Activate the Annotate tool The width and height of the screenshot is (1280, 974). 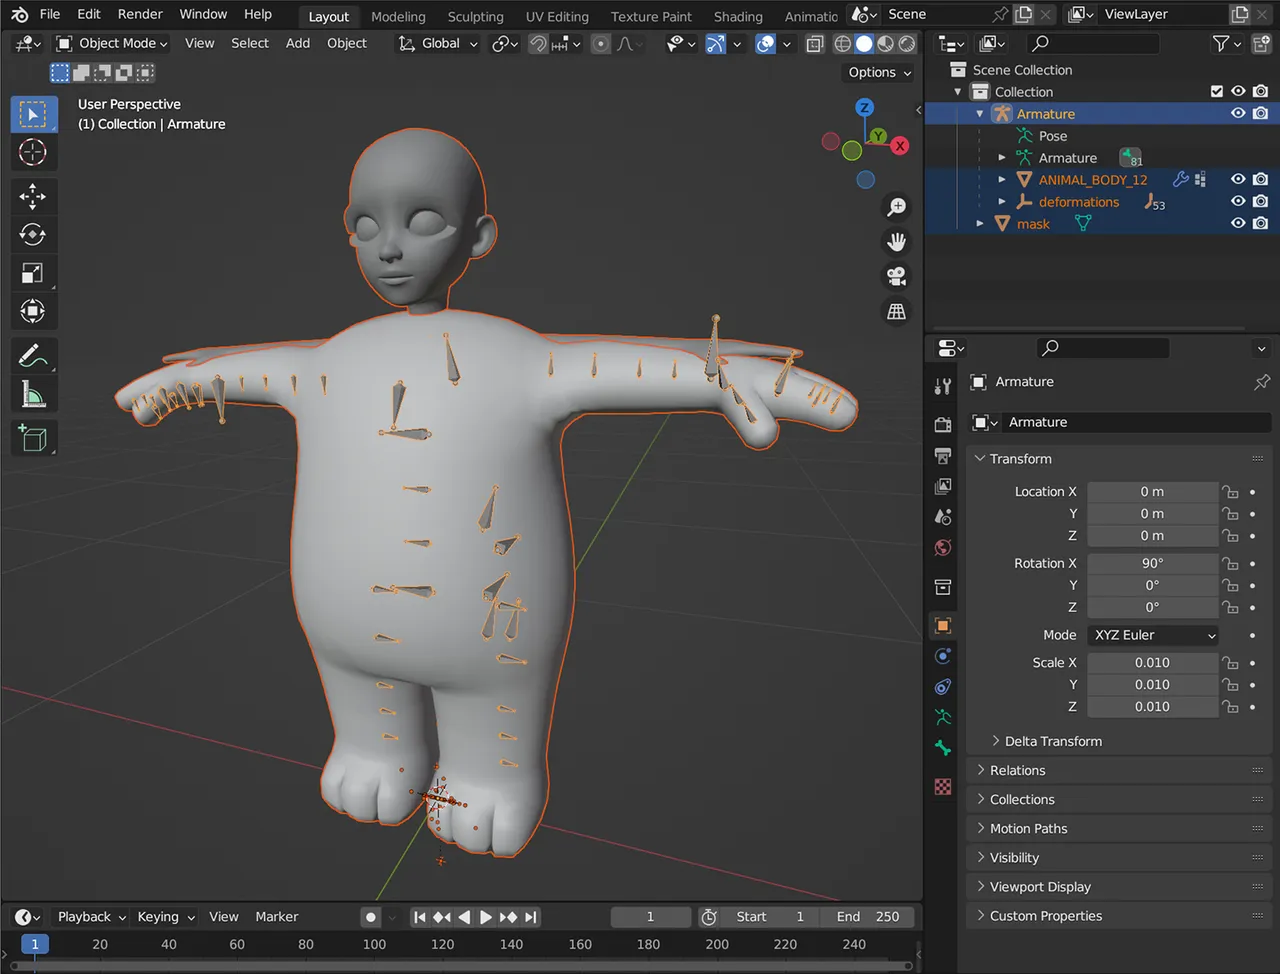pyautogui.click(x=33, y=355)
